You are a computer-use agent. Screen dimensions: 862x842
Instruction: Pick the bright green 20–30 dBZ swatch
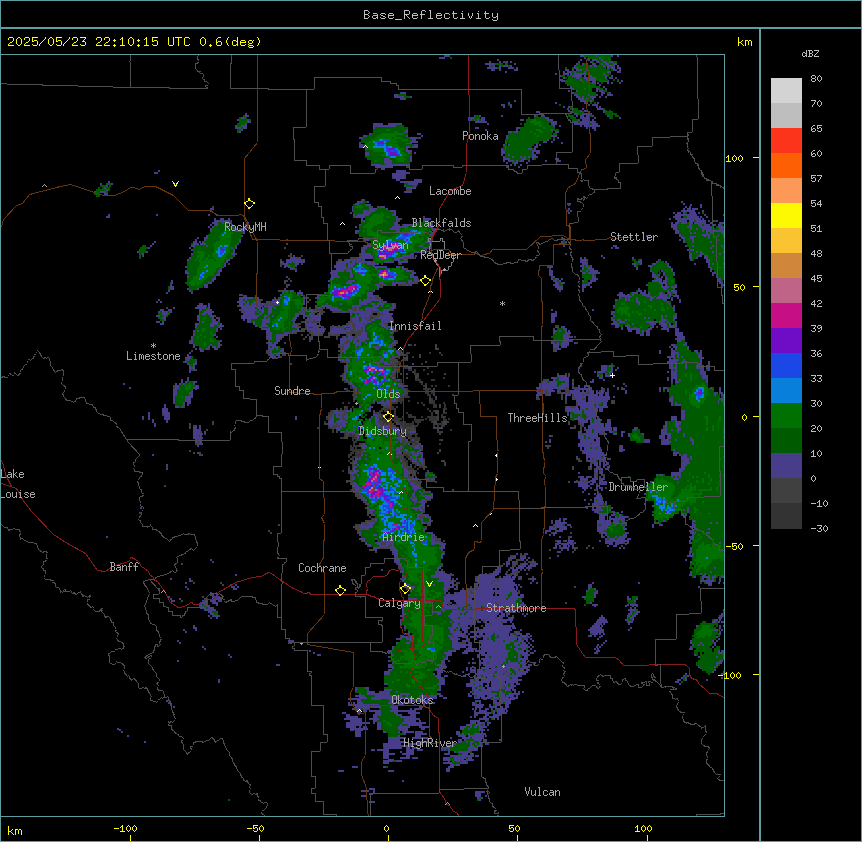tap(786, 416)
